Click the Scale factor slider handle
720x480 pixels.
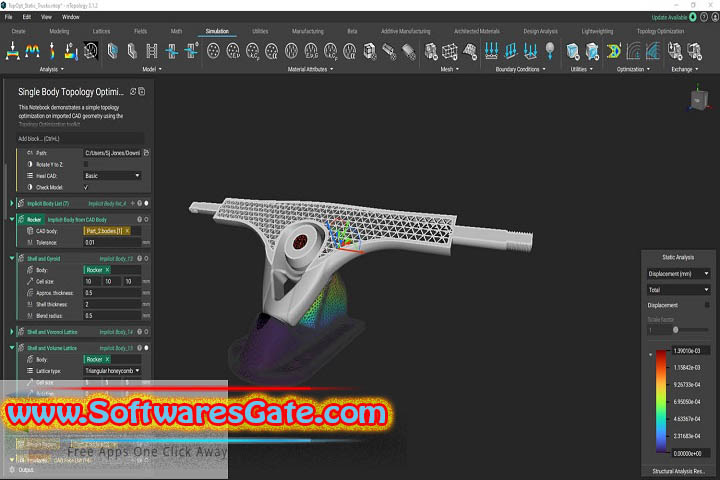click(x=675, y=330)
